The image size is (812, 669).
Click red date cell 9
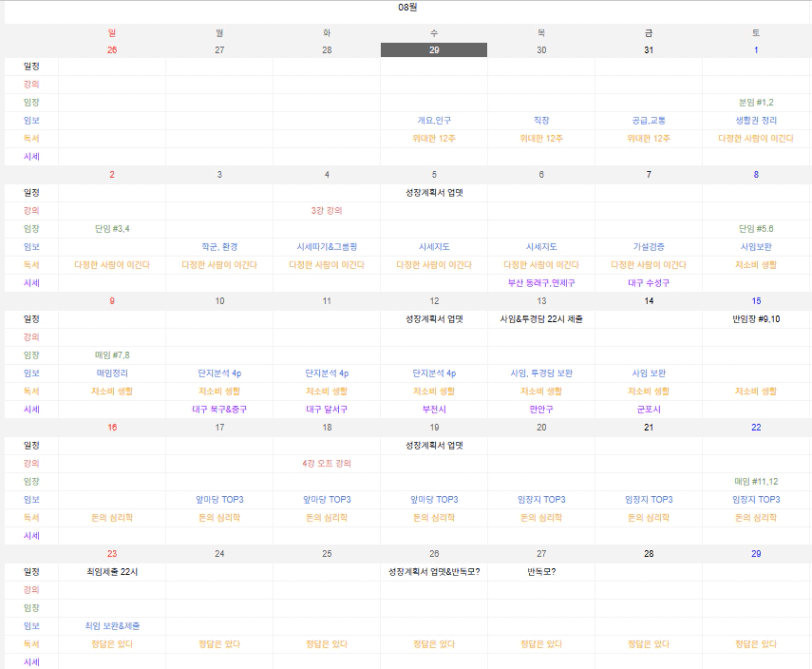(x=112, y=301)
